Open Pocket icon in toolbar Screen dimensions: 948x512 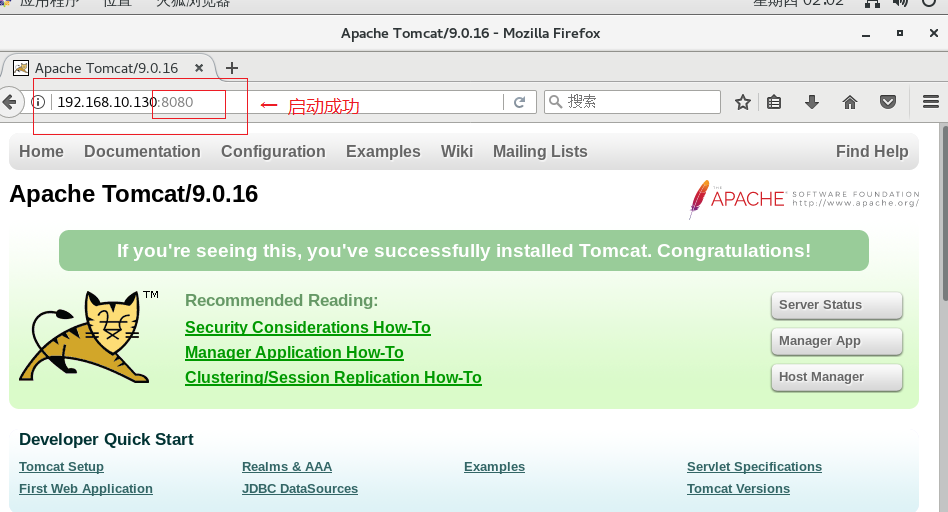point(888,102)
